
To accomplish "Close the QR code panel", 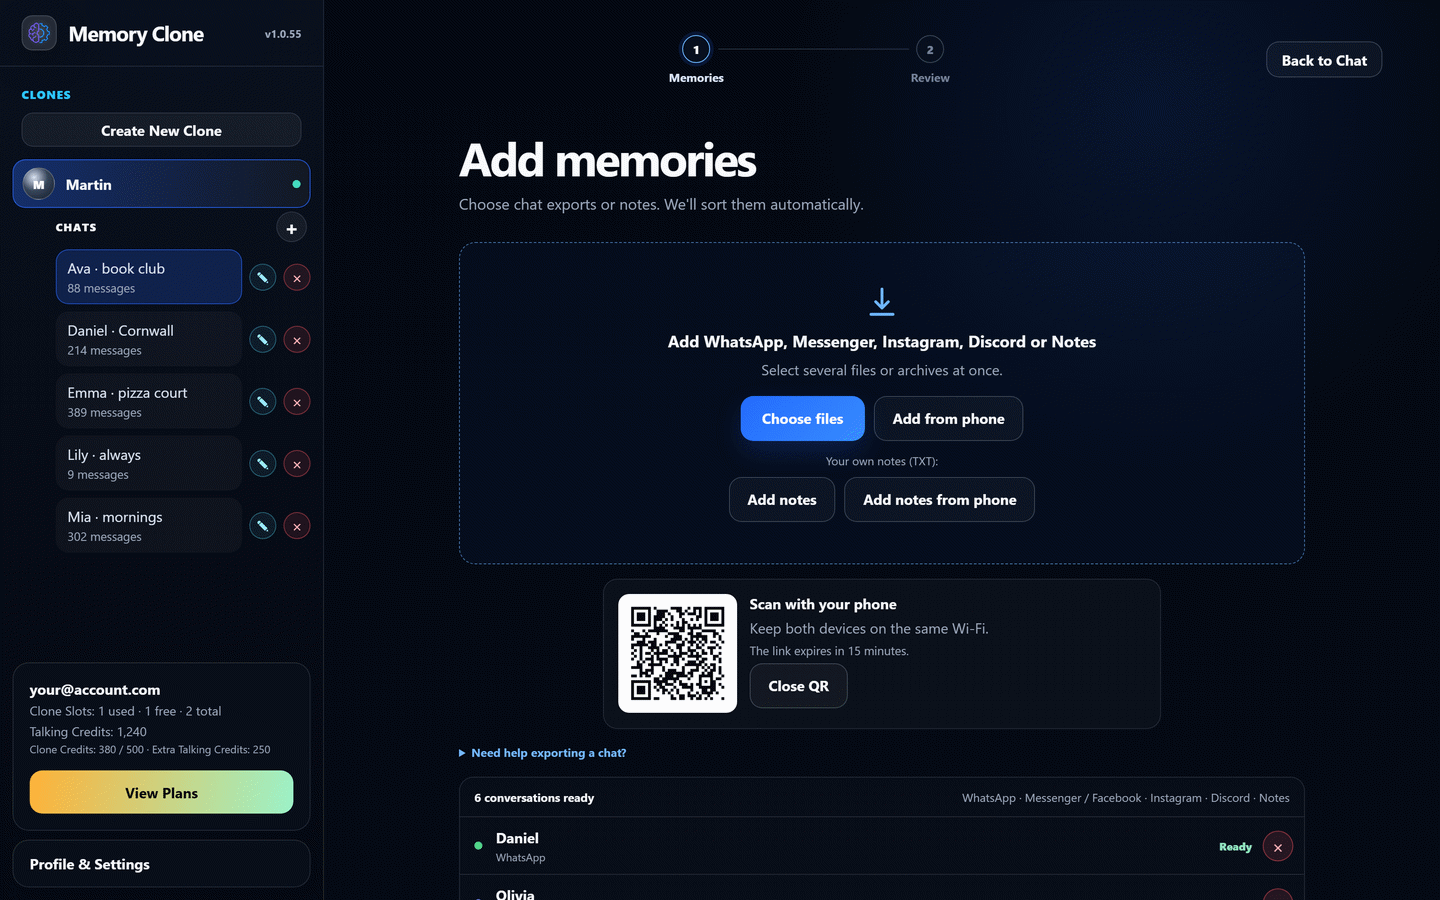I will tap(798, 686).
